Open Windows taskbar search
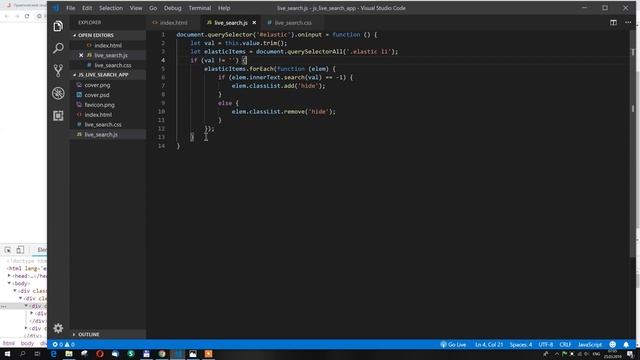The width and height of the screenshot is (640, 360). point(22,354)
